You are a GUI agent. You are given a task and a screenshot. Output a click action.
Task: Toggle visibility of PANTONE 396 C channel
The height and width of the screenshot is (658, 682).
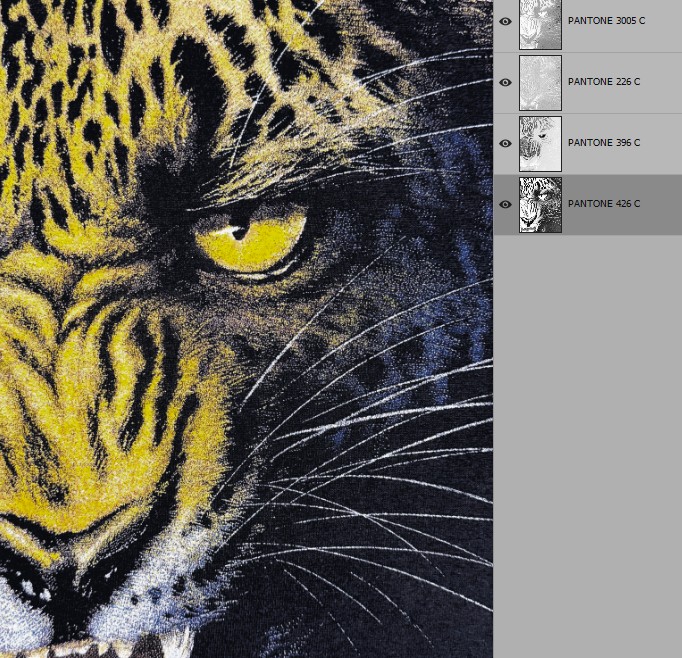(505, 143)
